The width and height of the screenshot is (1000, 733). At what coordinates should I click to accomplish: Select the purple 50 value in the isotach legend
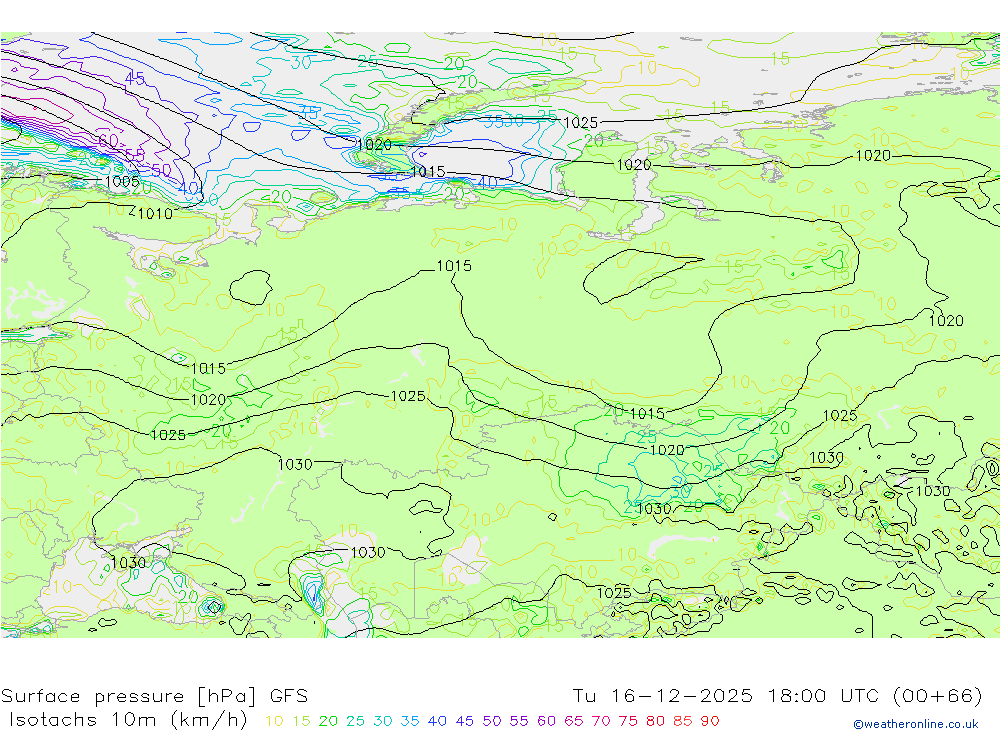(492, 722)
